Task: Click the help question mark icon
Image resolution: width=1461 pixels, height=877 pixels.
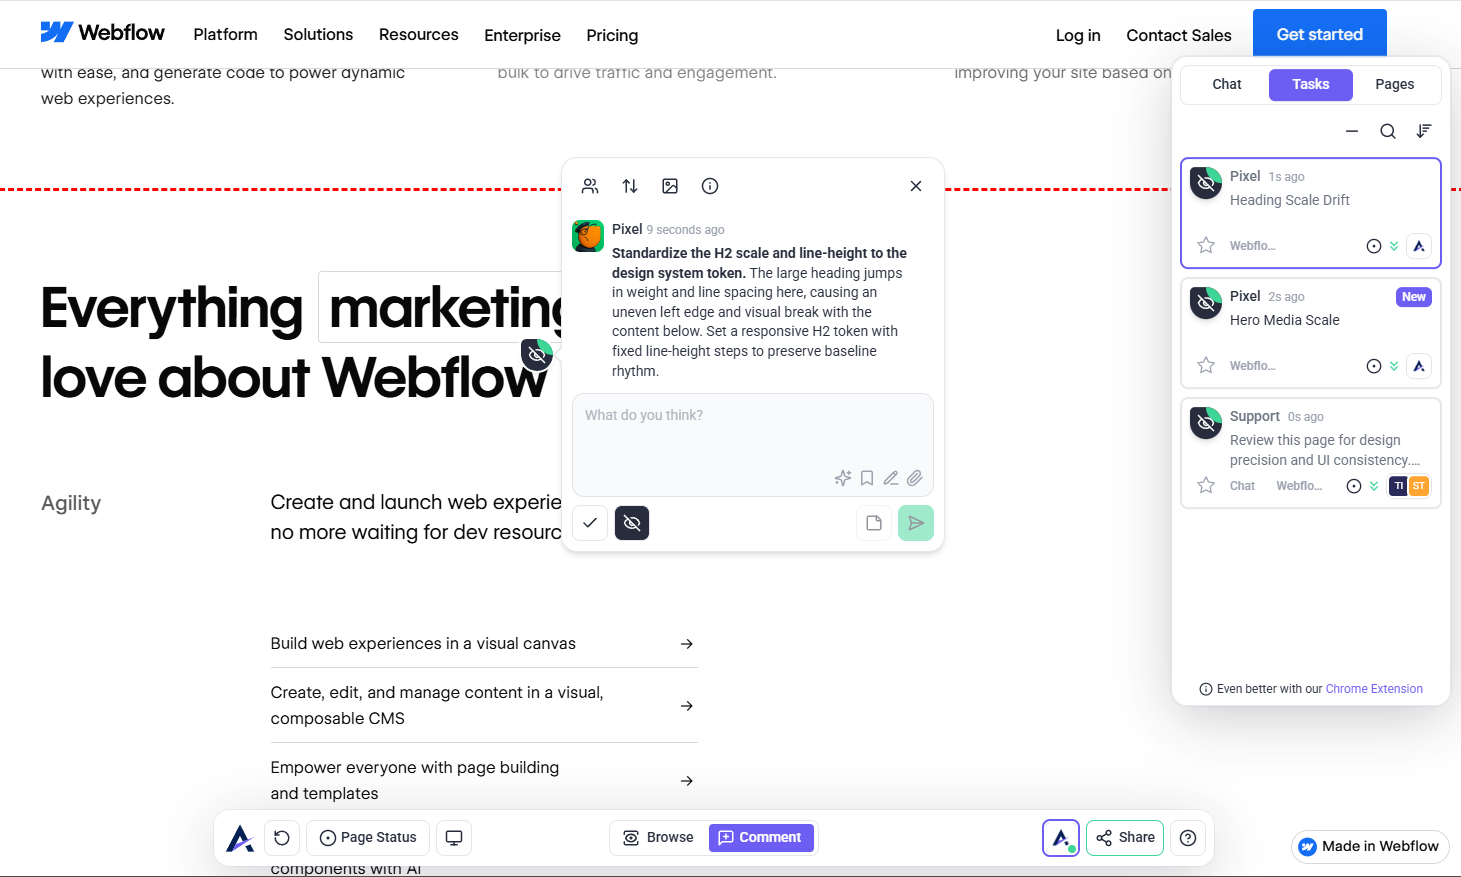Action: (1188, 838)
